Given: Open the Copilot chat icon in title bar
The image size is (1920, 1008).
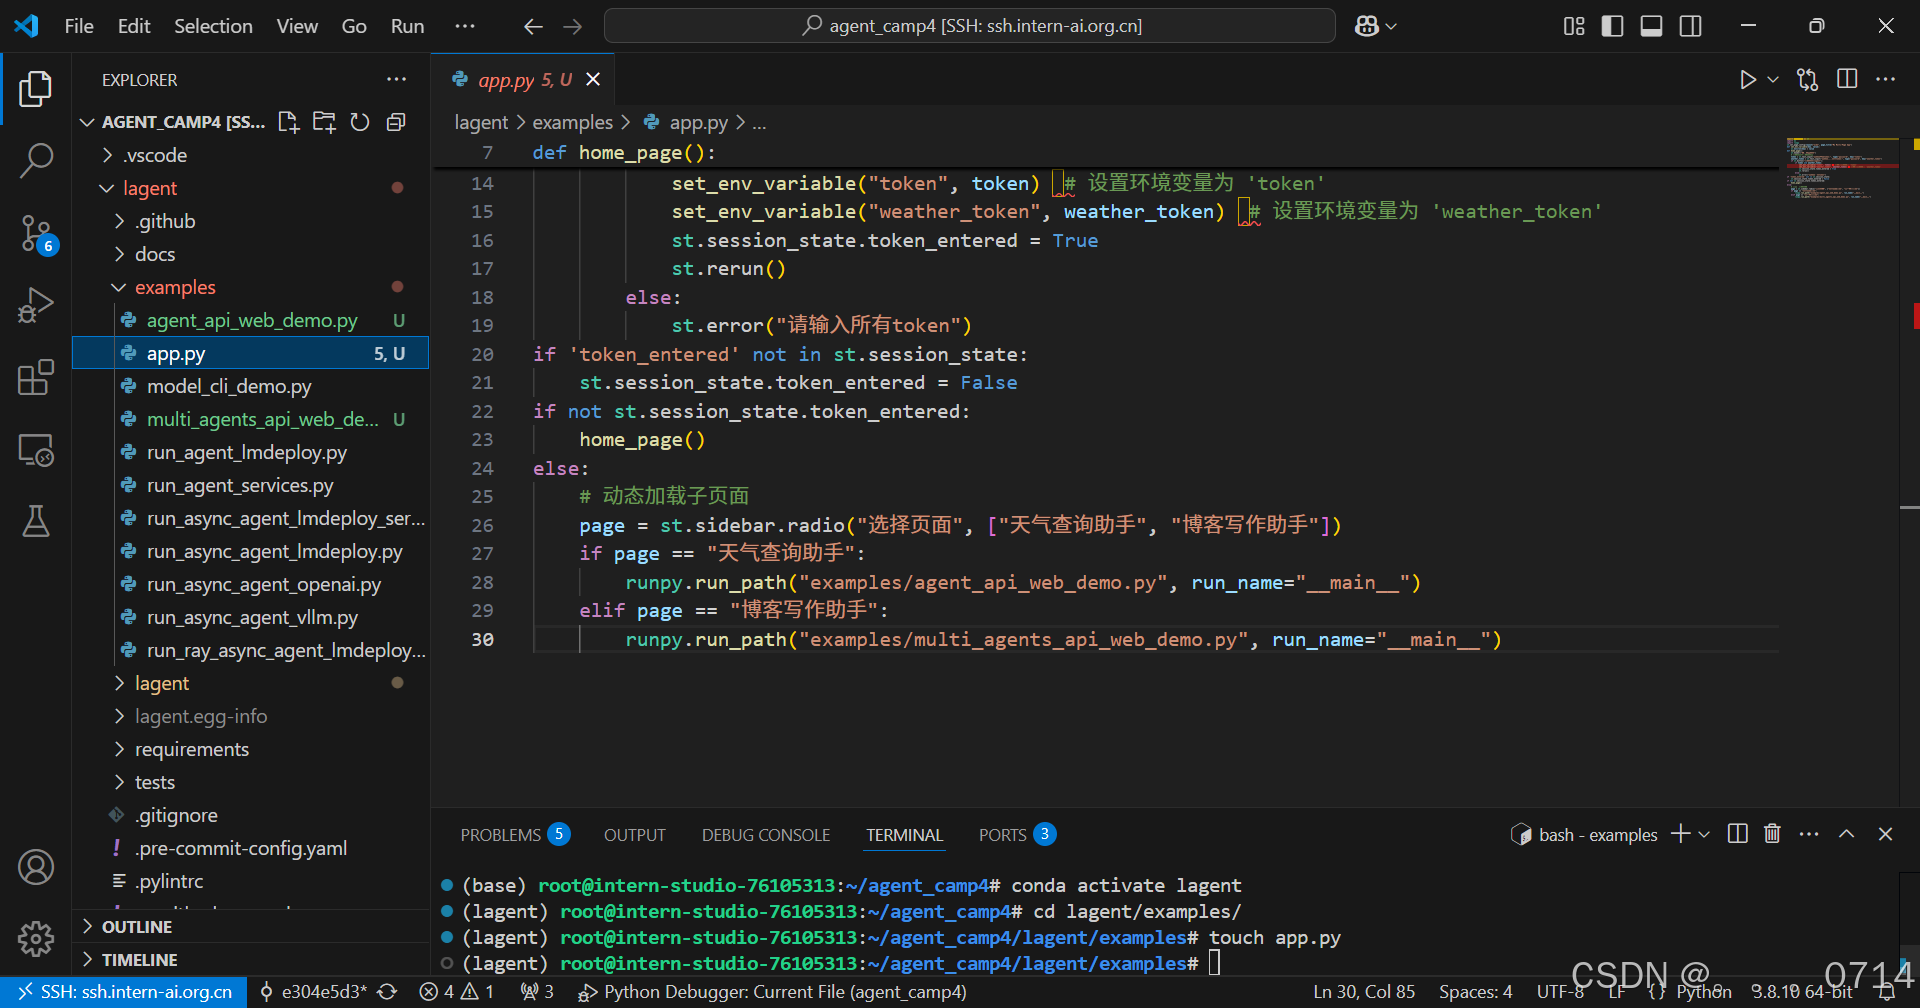Looking at the screenshot, I should point(1367,26).
